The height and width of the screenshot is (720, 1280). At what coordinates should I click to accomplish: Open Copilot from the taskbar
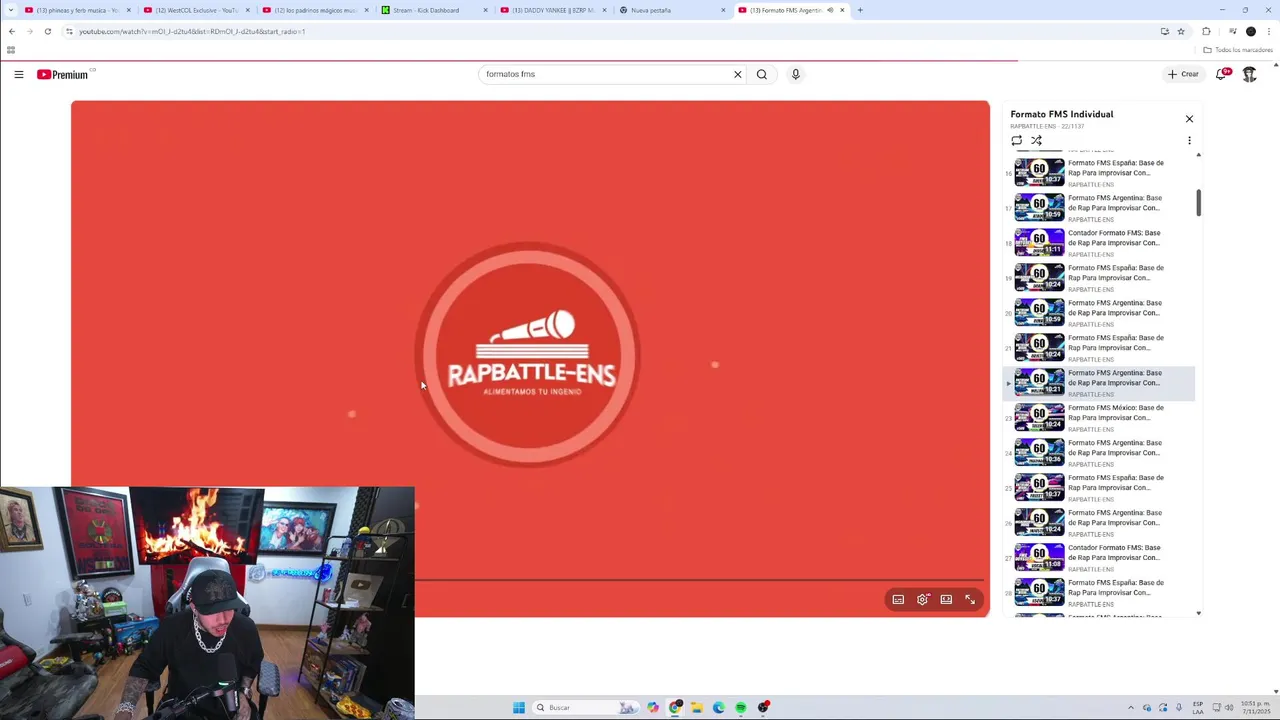[x=653, y=708]
